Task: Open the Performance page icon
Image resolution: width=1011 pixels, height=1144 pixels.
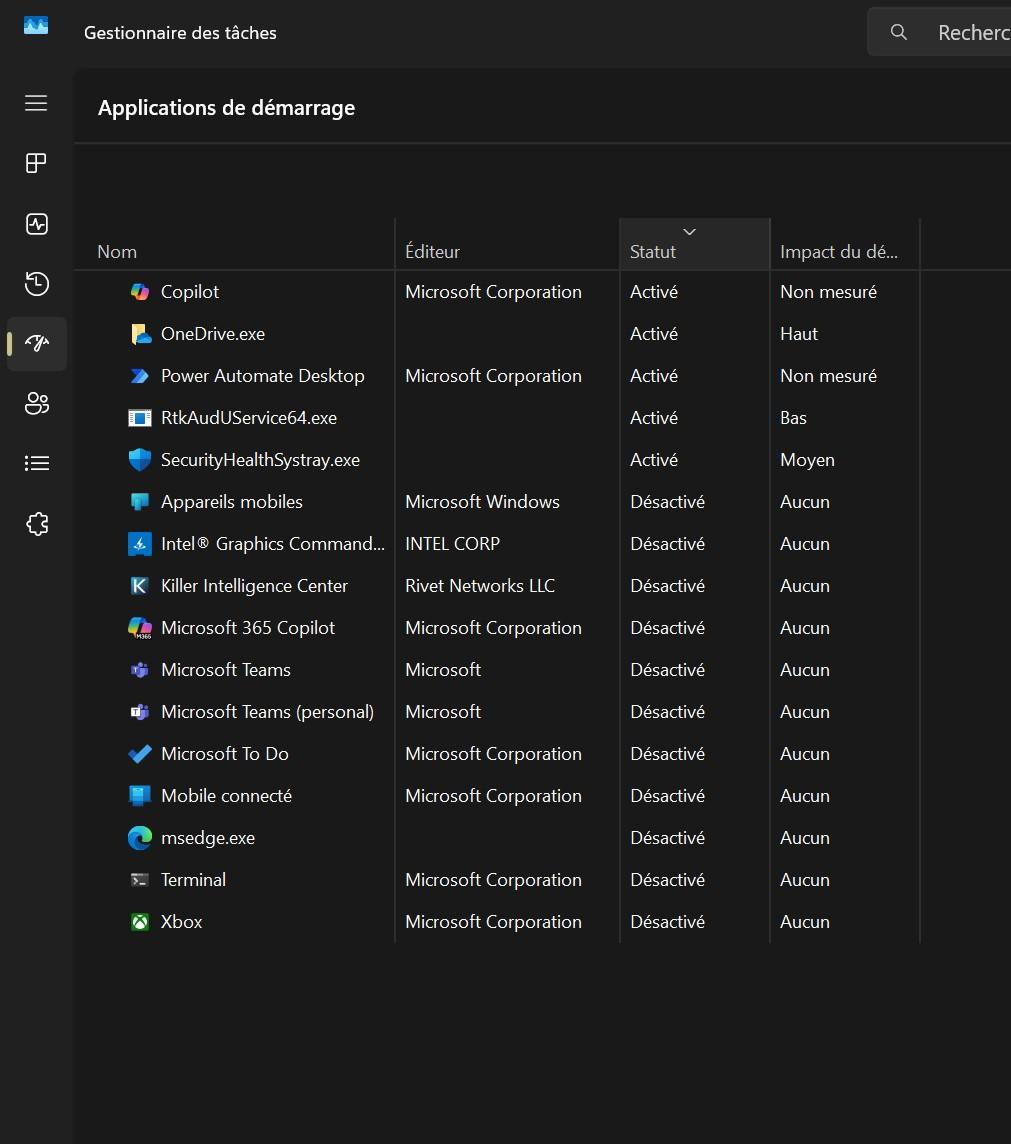Action: point(36,223)
